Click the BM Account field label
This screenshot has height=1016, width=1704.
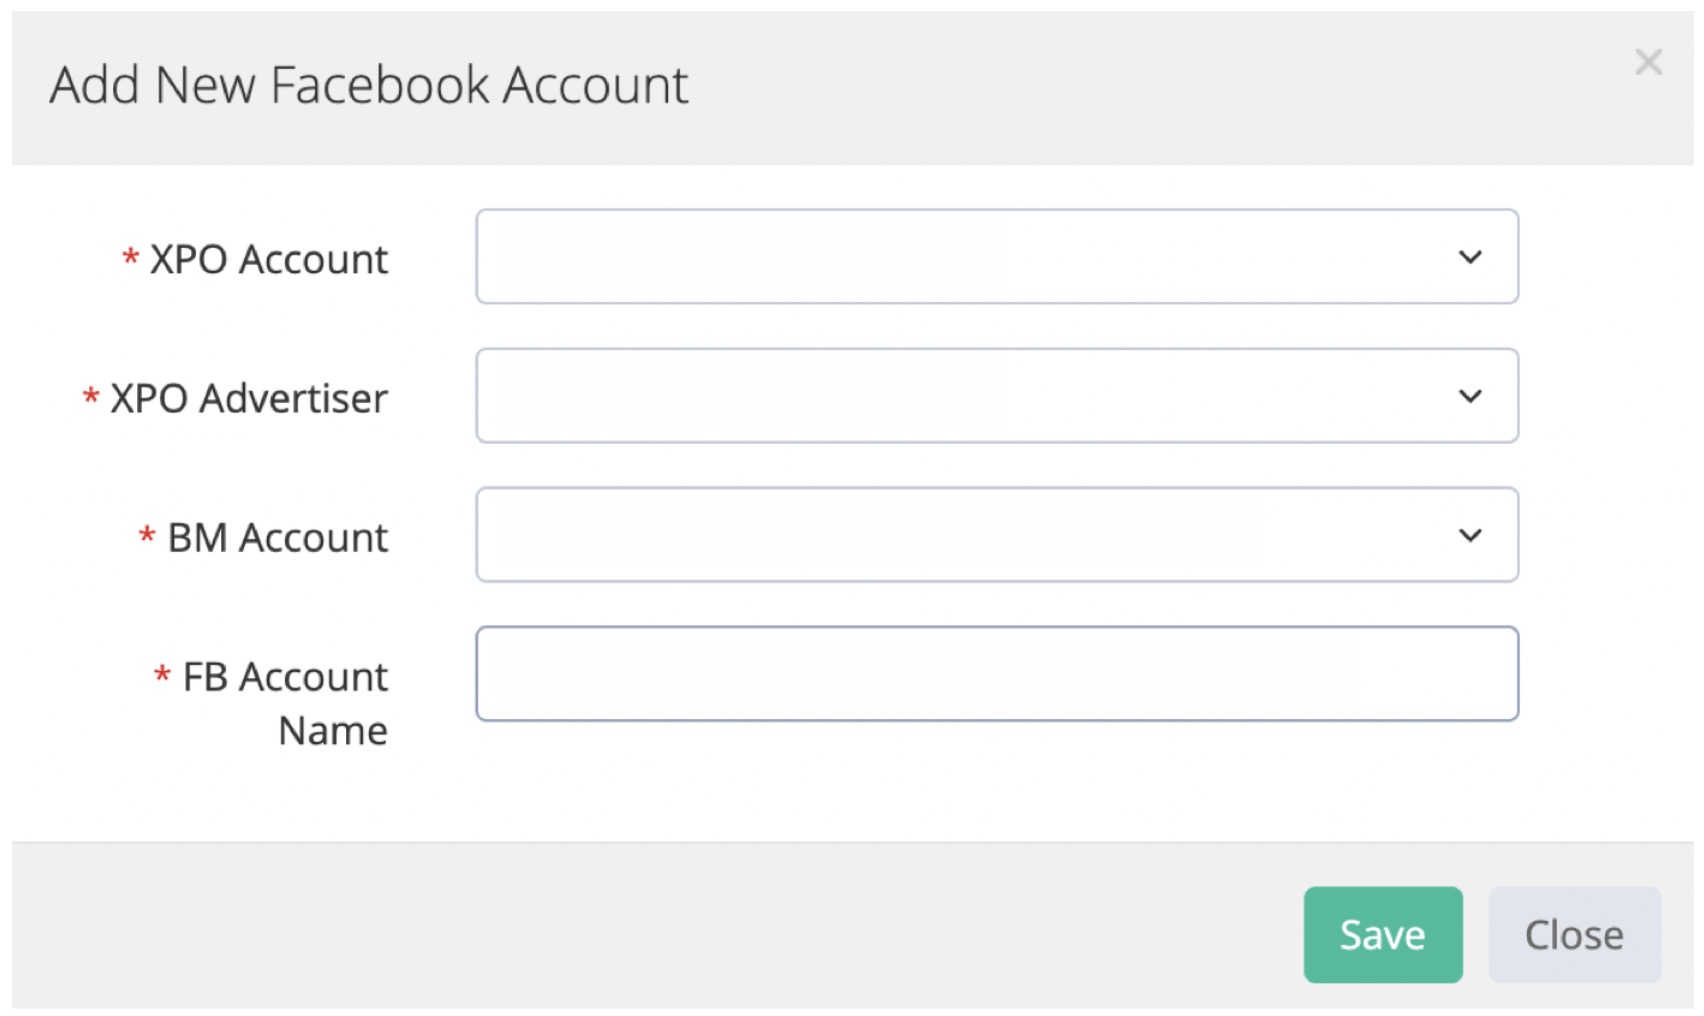coord(277,538)
